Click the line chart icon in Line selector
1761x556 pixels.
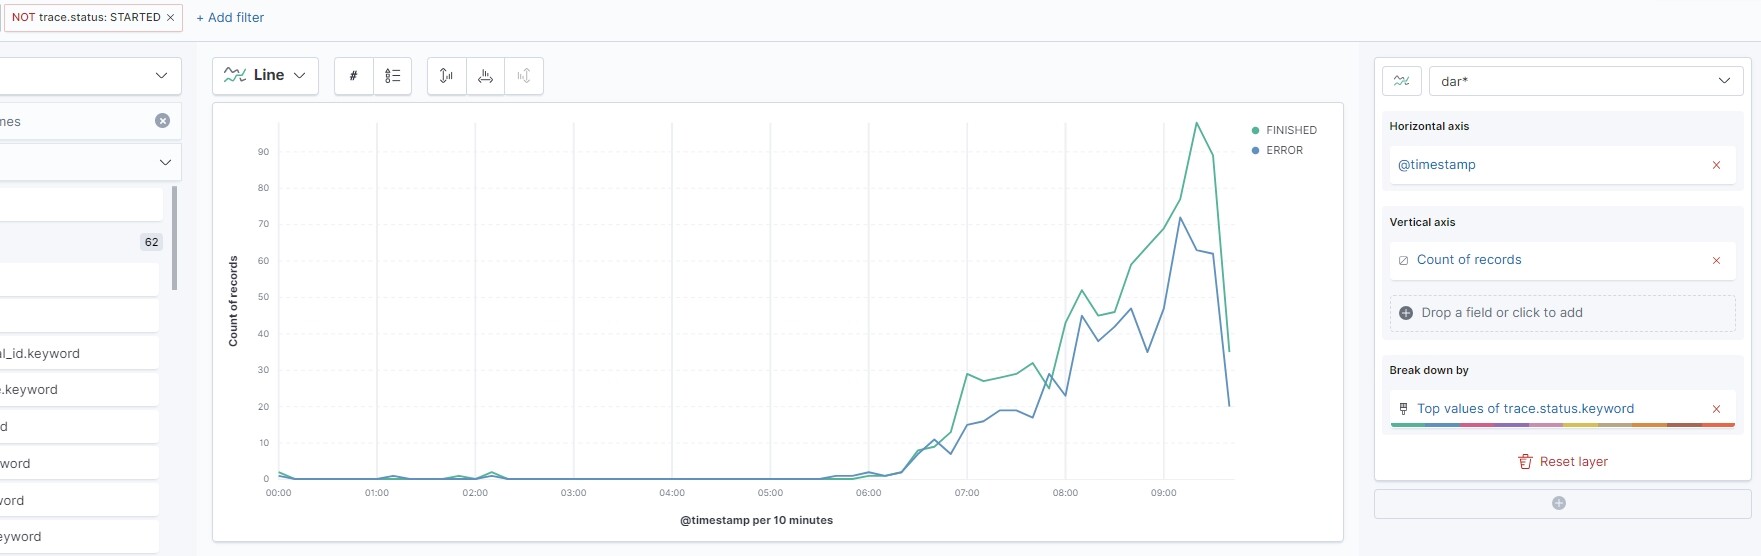click(235, 75)
